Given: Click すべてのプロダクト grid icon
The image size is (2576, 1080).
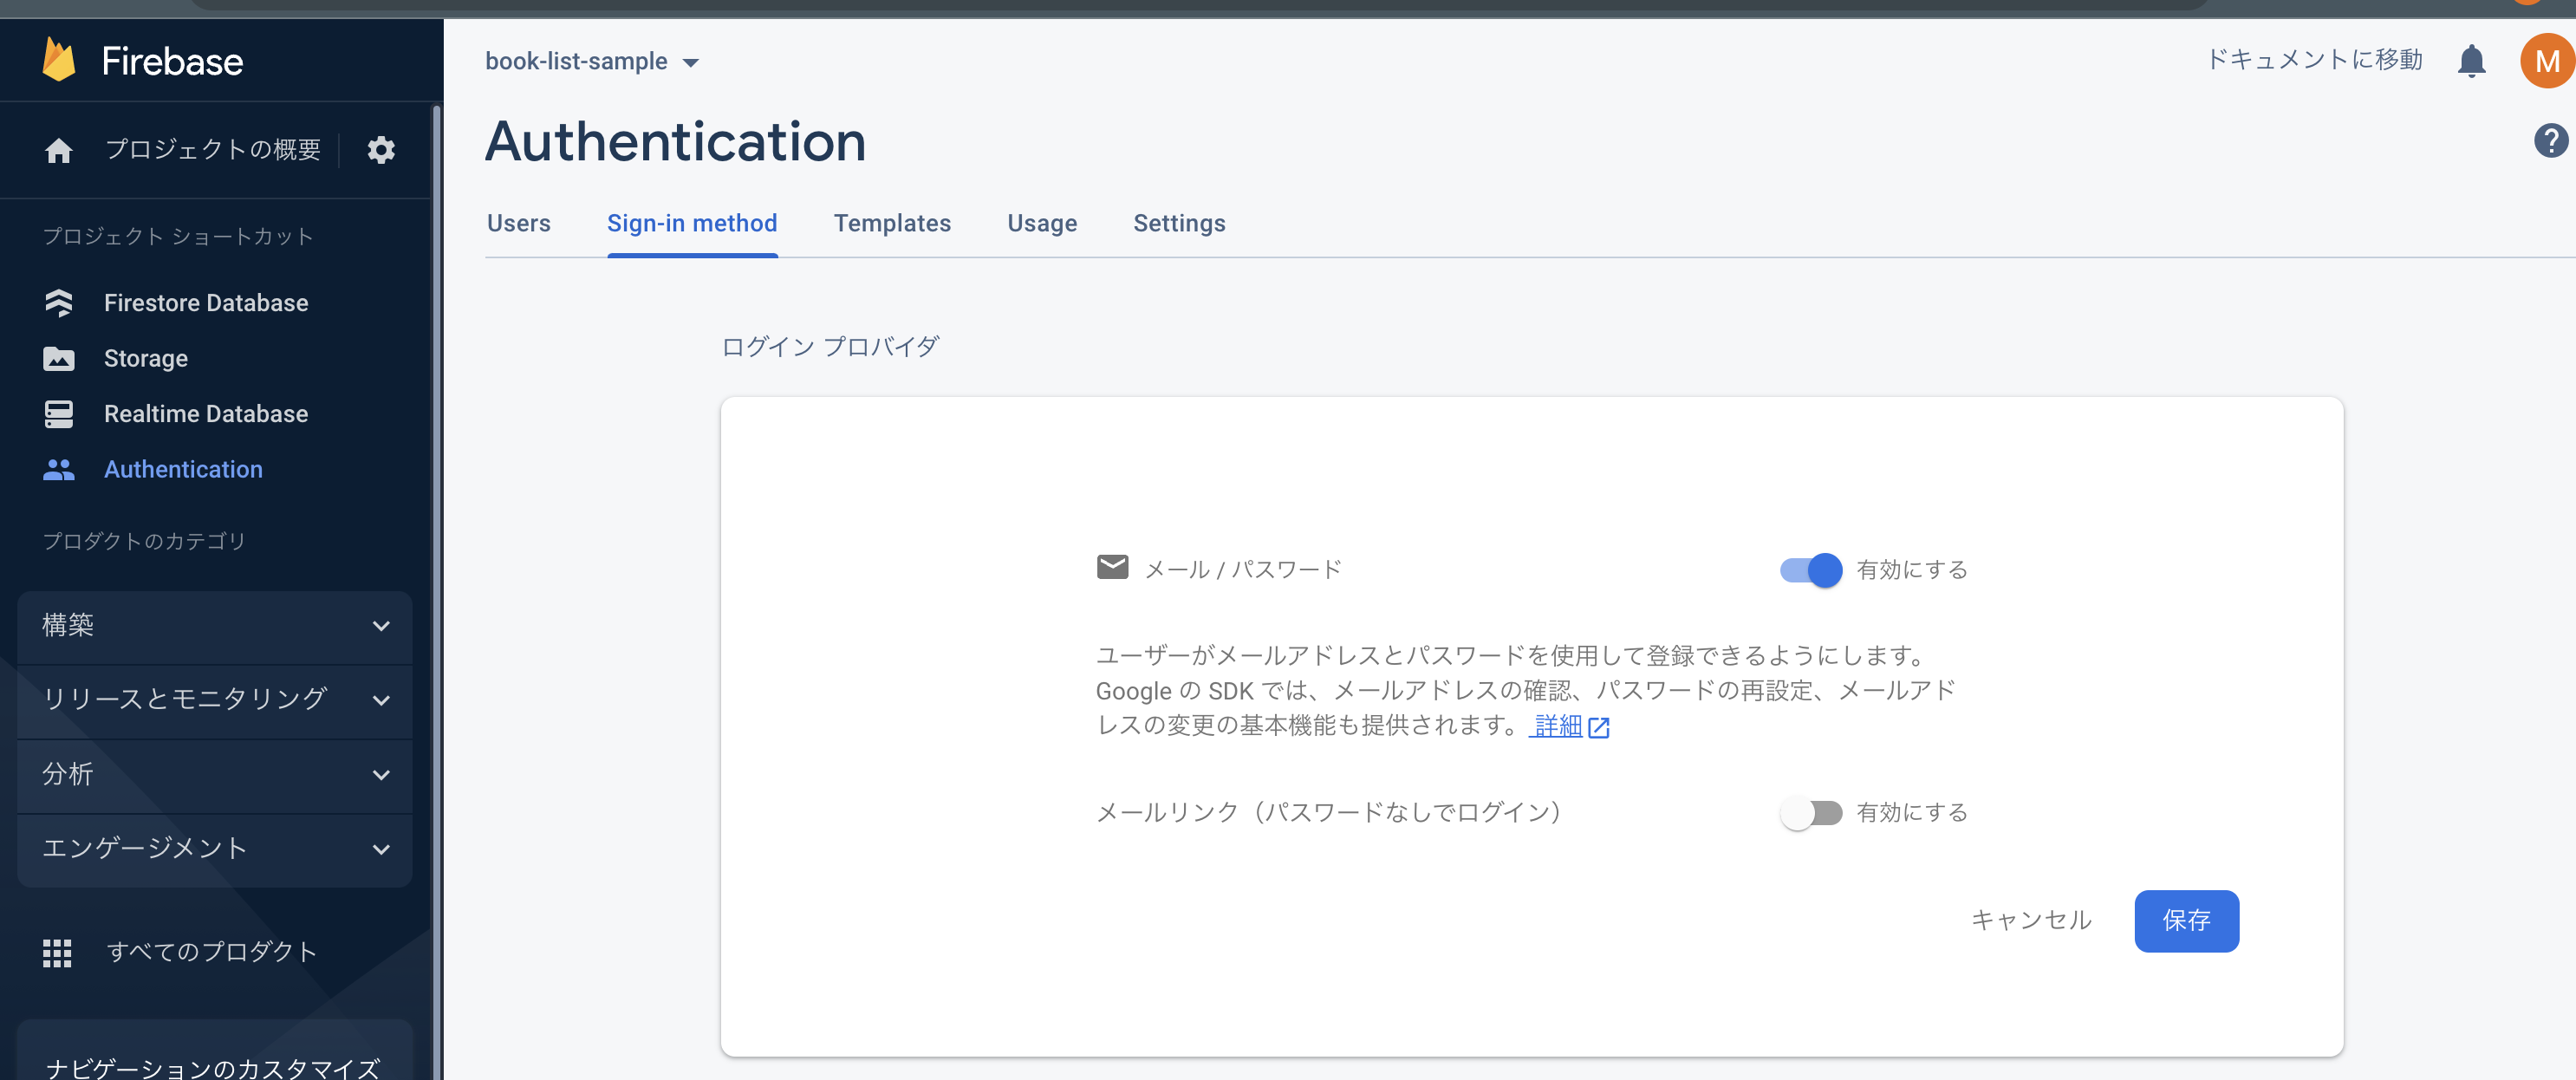Looking at the screenshot, I should pyautogui.click(x=58, y=952).
